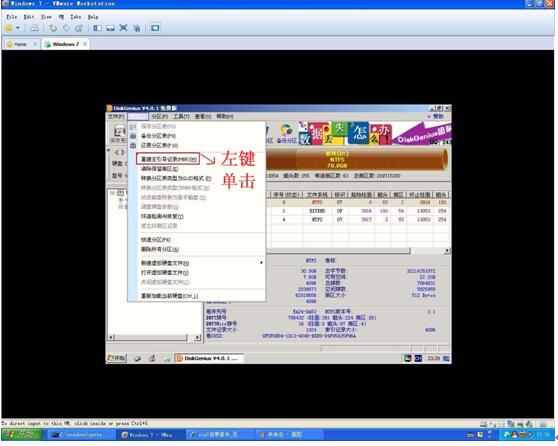The height and width of the screenshot is (446, 558).
Task: Select 还原分区表 menu entry
Action: [197, 146]
